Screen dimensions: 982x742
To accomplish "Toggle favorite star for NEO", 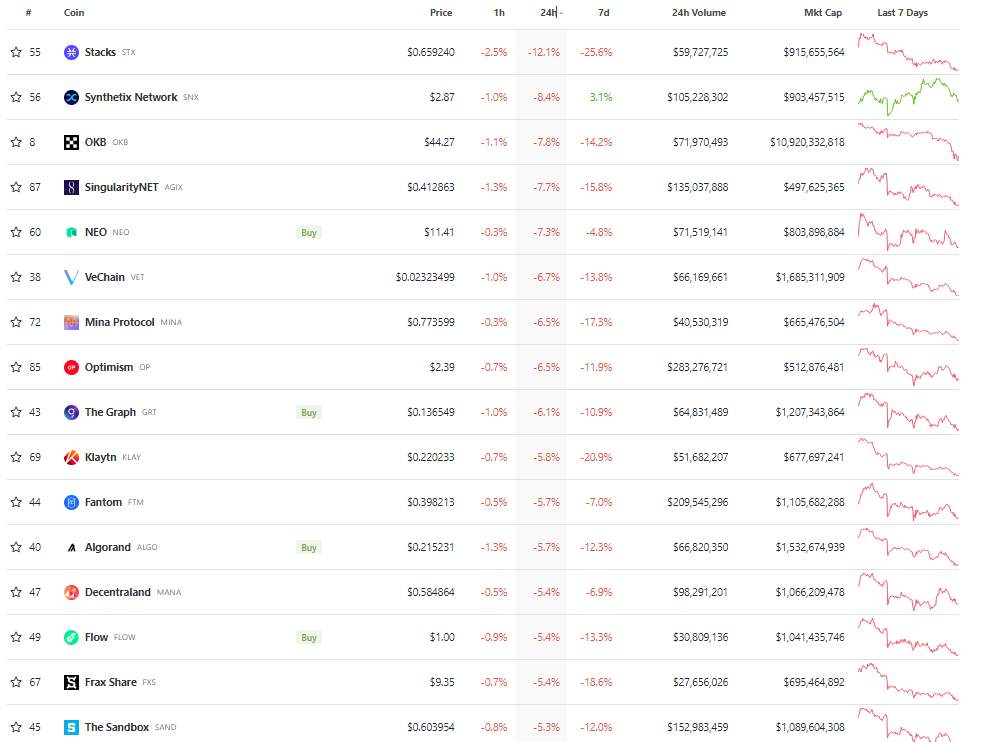I will point(16,232).
